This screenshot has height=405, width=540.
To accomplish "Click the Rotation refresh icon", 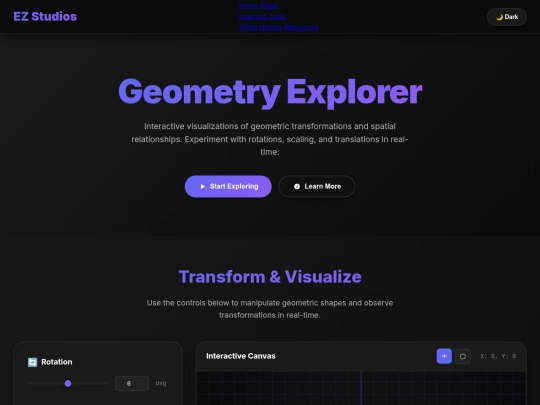I will tap(32, 362).
